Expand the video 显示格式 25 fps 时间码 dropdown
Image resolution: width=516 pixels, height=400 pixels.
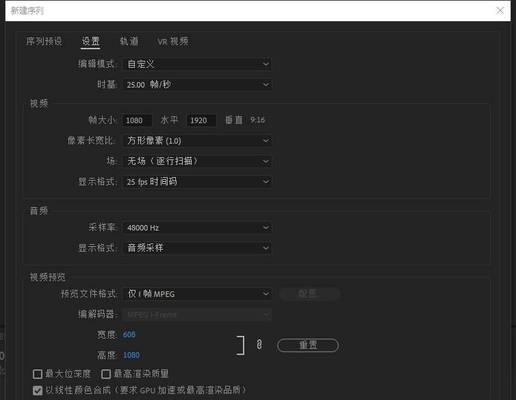[x=197, y=182]
